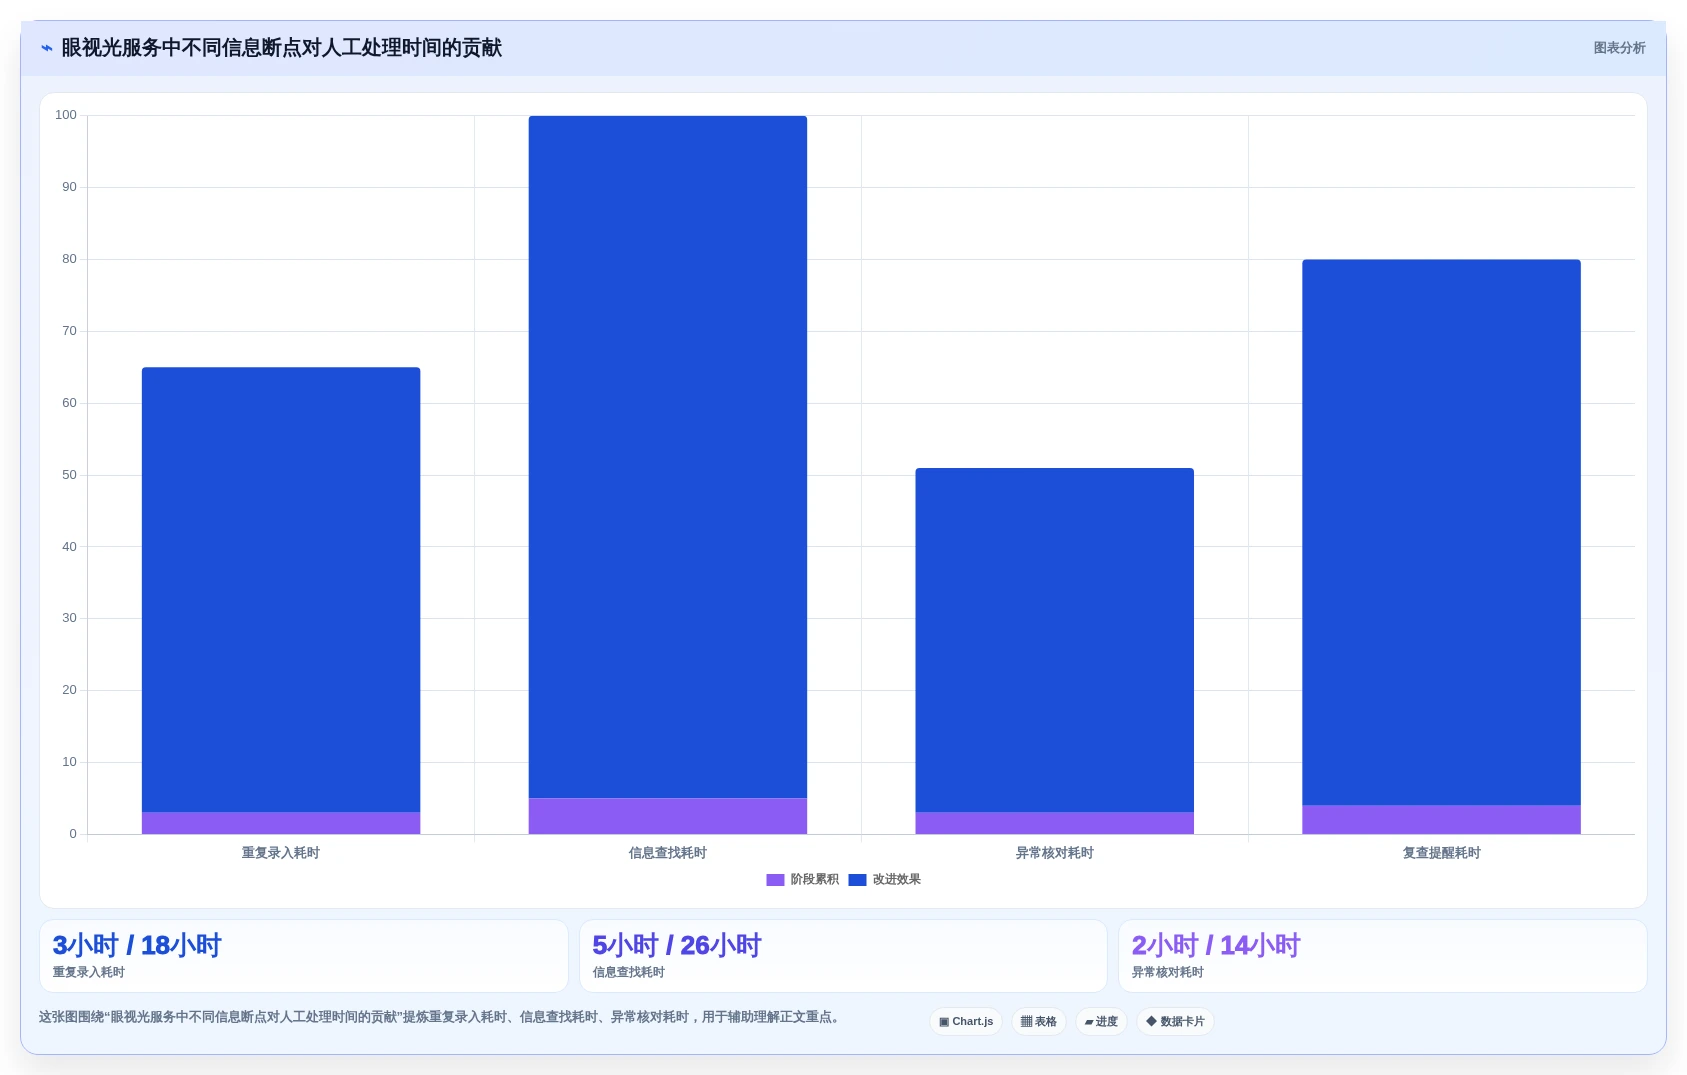1687x1075 pixels.
Task: Click the purple segment of 重复录入耗时 bar
Action: tap(281, 823)
